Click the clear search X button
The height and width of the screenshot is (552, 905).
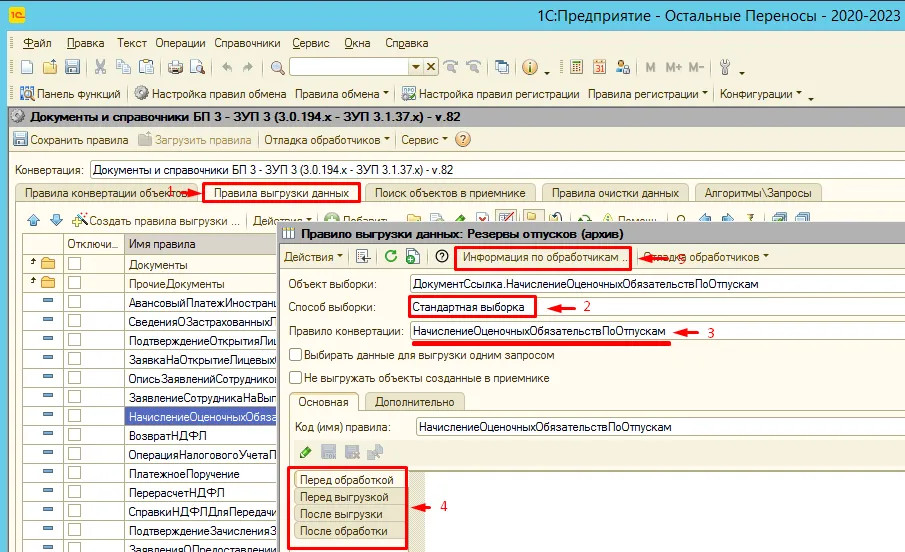coord(431,67)
